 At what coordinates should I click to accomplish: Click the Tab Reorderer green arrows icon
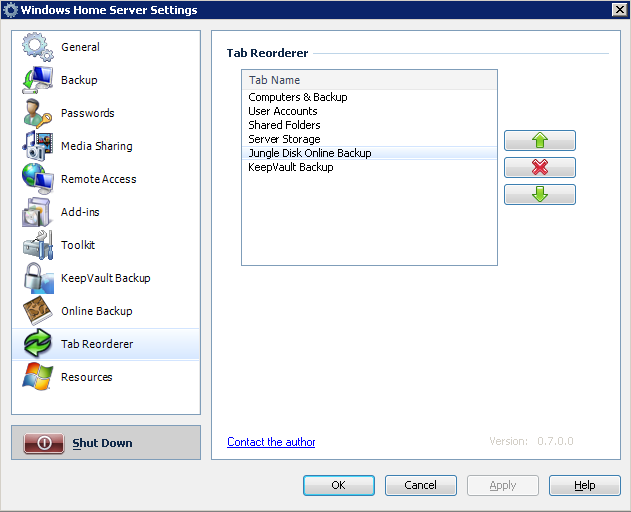click(x=37, y=344)
